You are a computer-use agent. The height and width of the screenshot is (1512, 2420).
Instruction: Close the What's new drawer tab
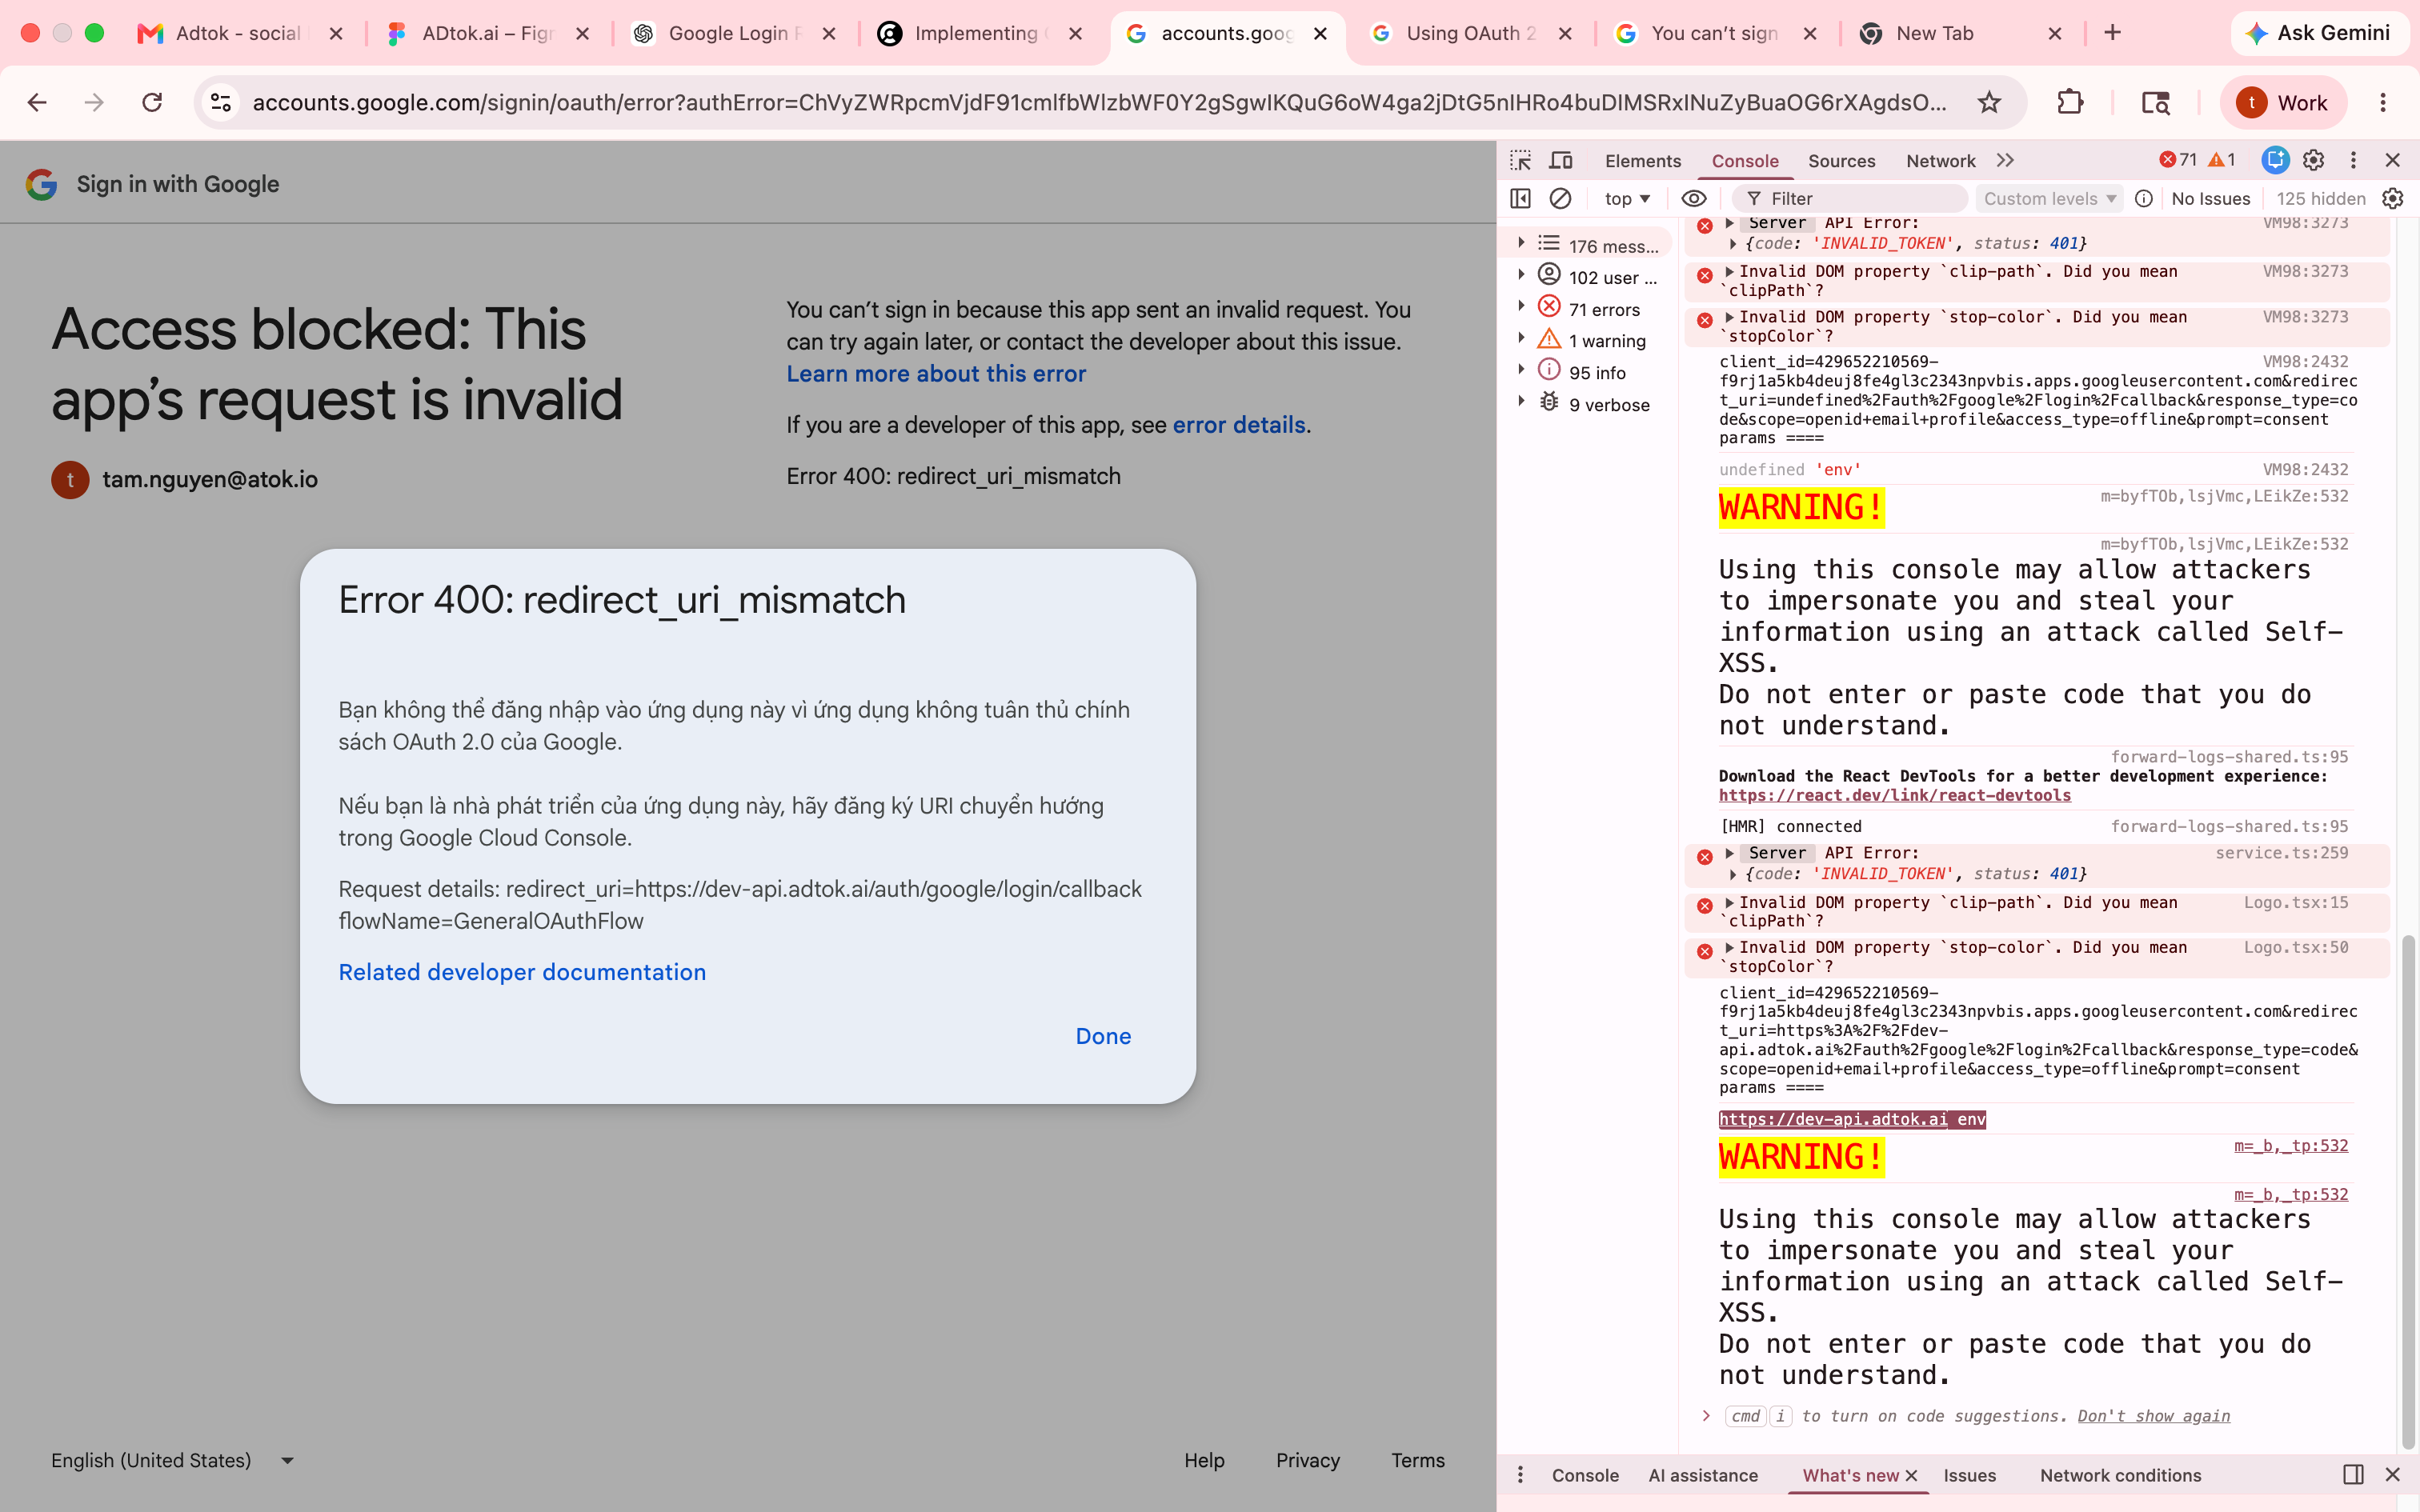click(1911, 1475)
